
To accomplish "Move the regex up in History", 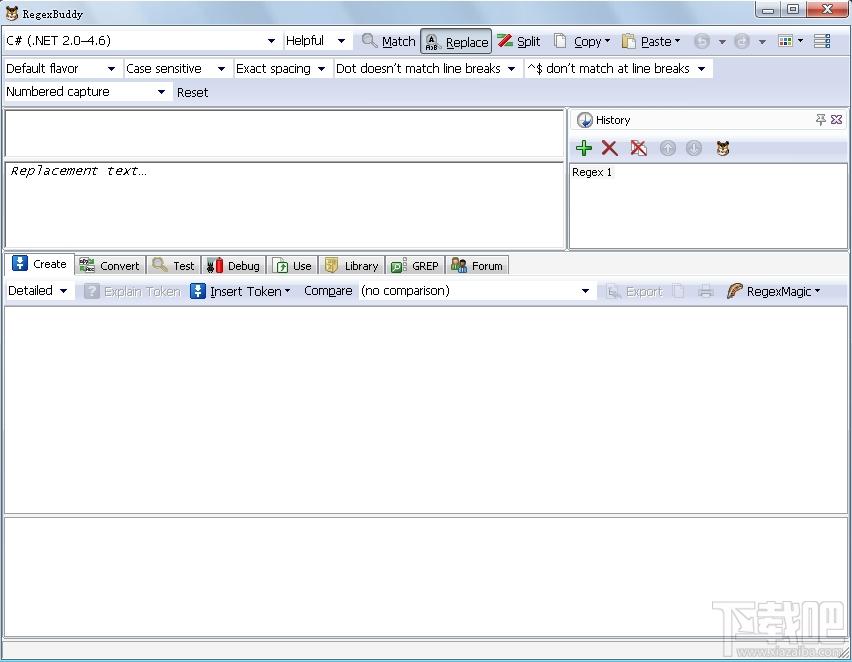I will (x=667, y=148).
